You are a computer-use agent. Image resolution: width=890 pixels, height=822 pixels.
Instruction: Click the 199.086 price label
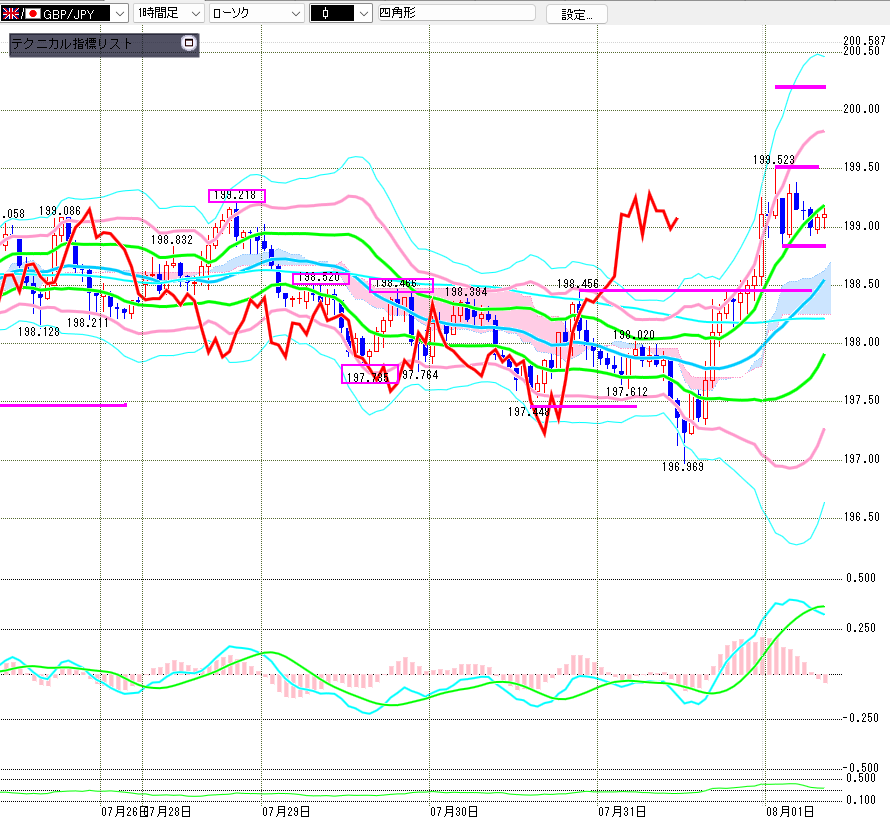click(x=60, y=211)
